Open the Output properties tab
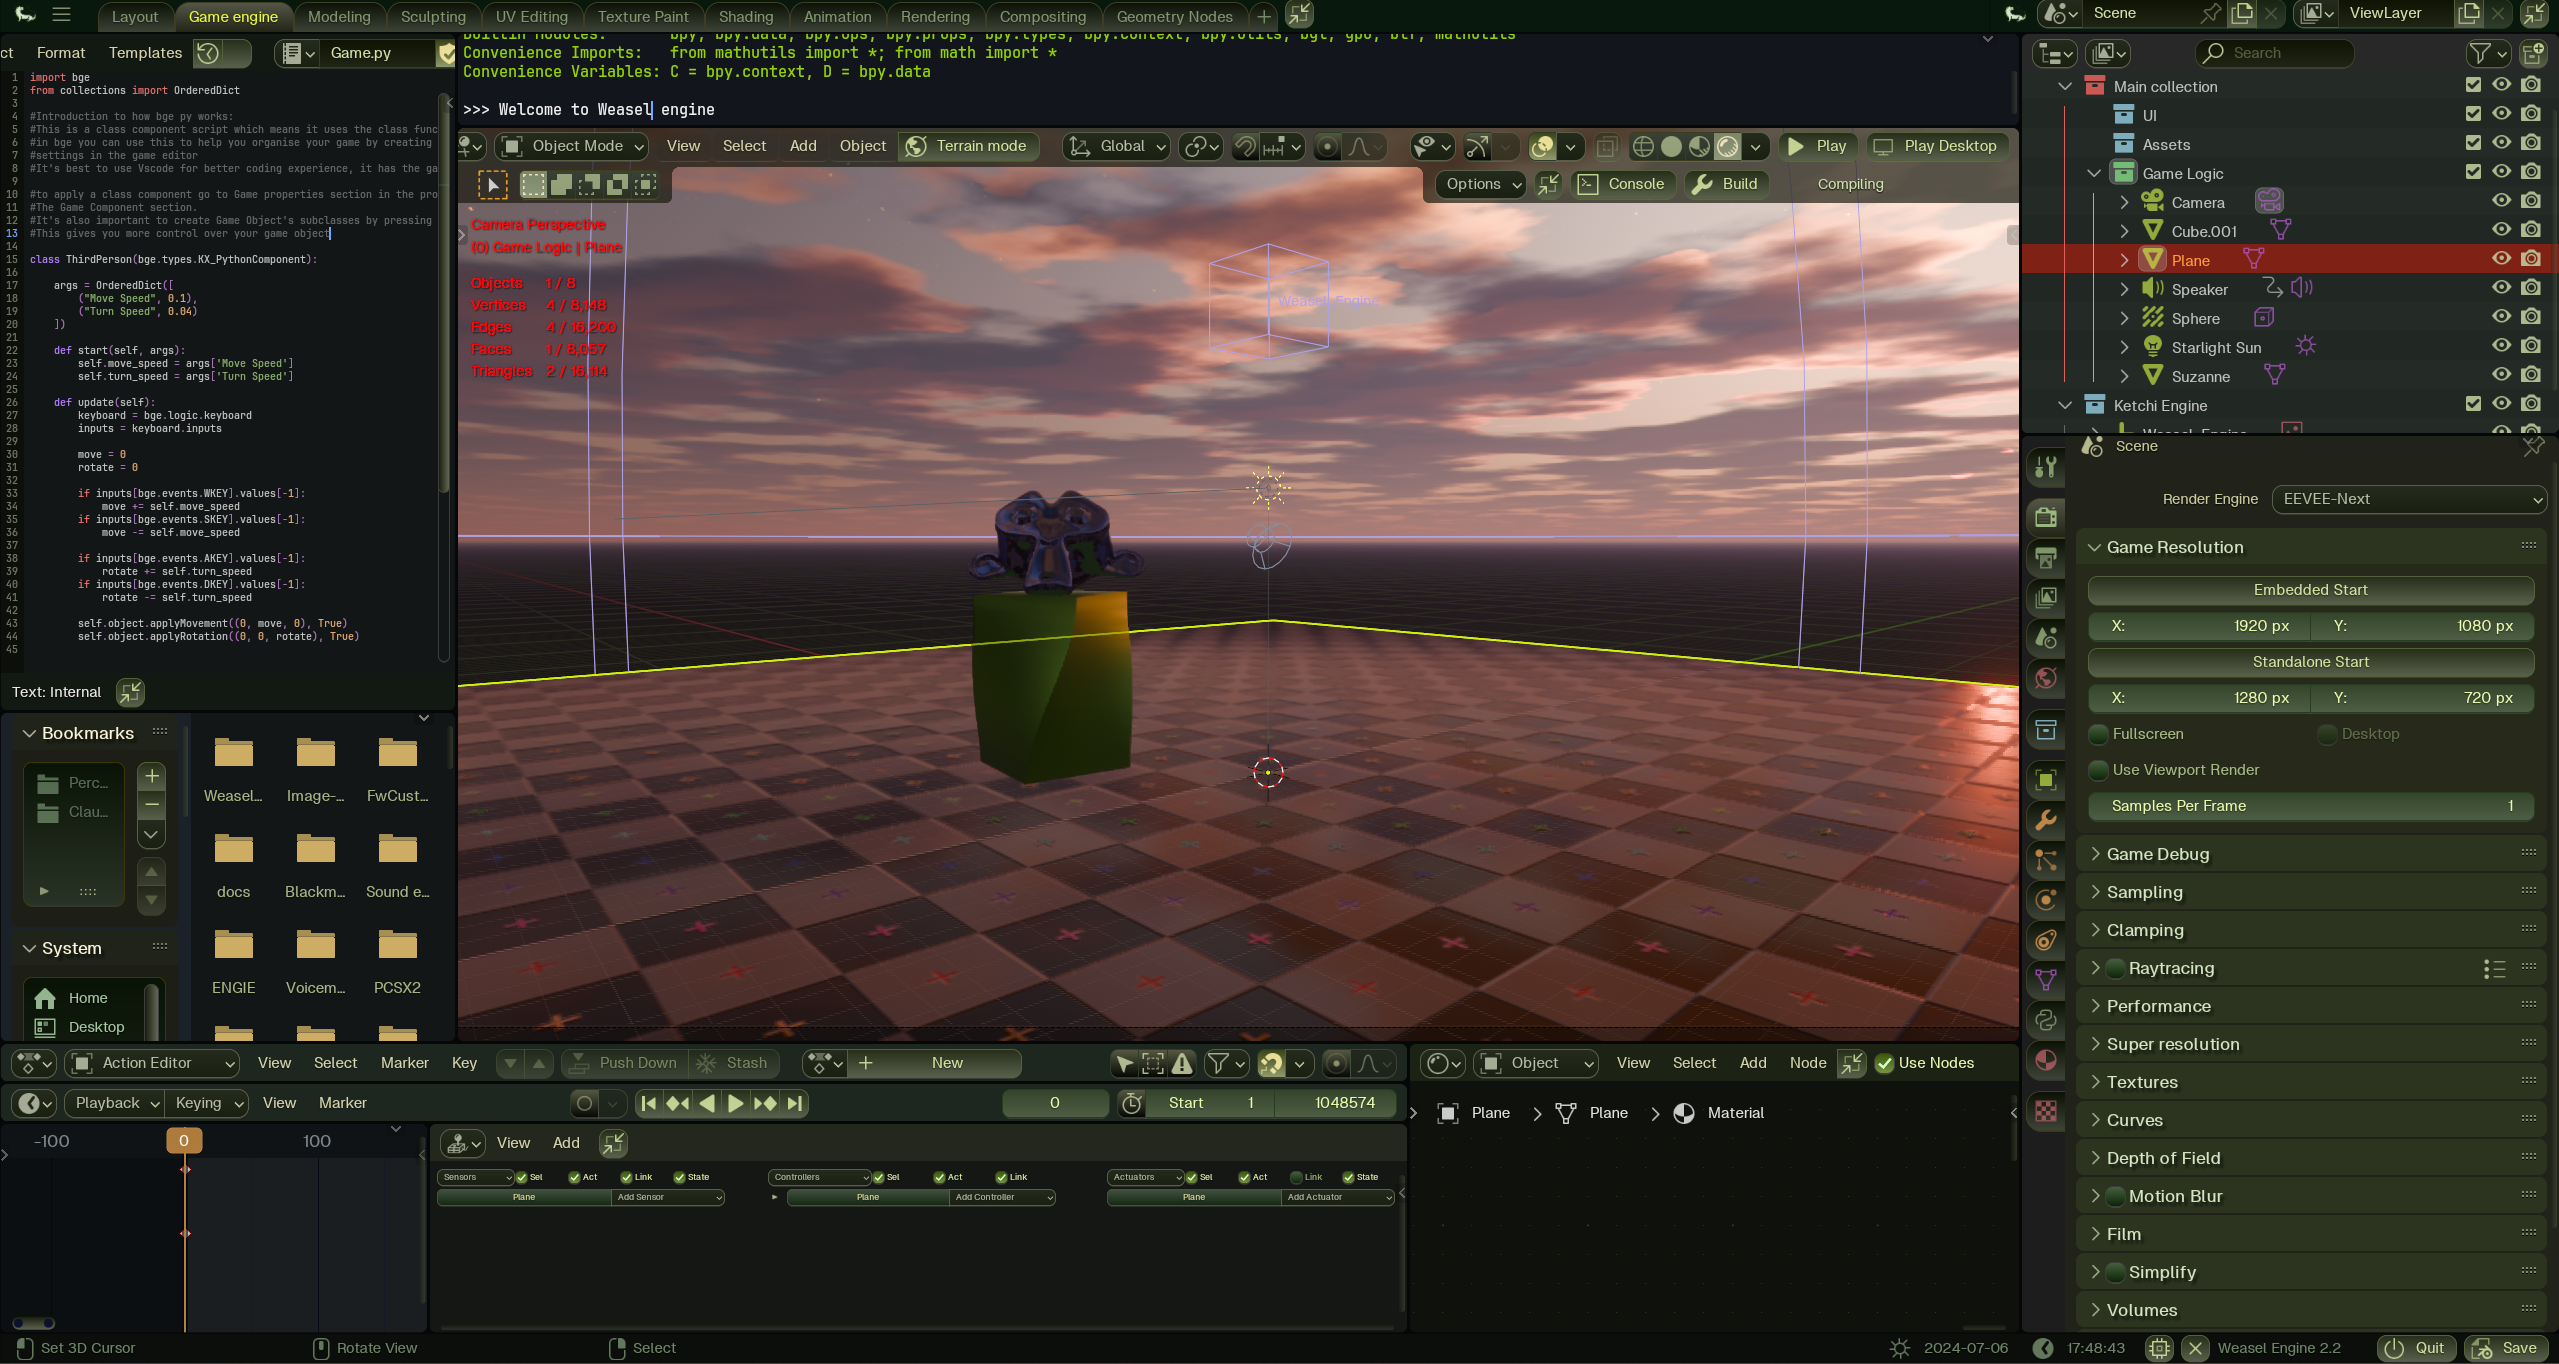Viewport: 2559px width, 1364px height. coord(2046,557)
